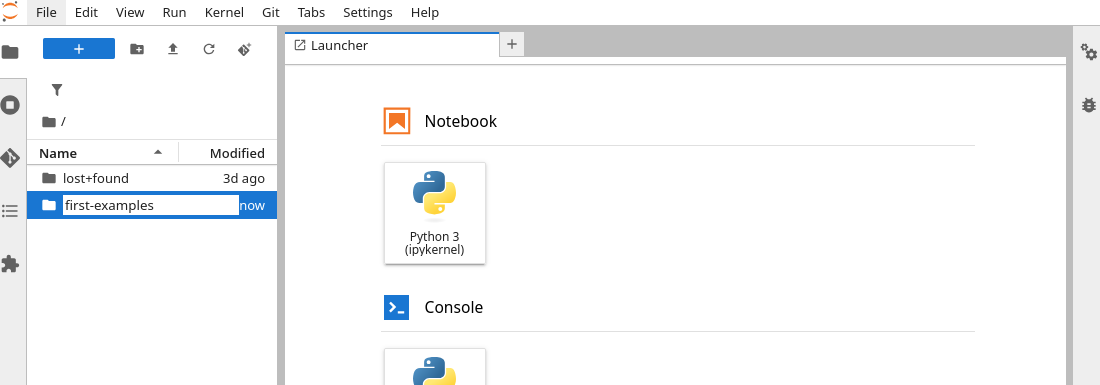Open the Edit menu
The width and height of the screenshot is (1100, 385).
86,13
